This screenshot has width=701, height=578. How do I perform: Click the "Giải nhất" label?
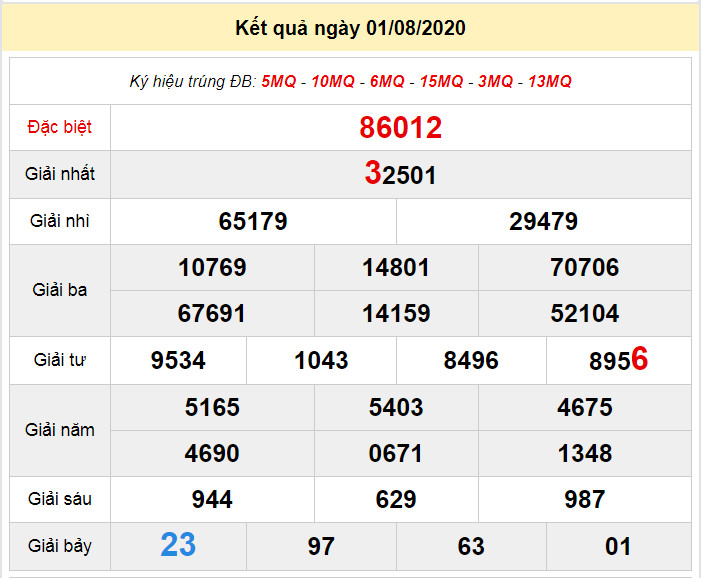59,174
